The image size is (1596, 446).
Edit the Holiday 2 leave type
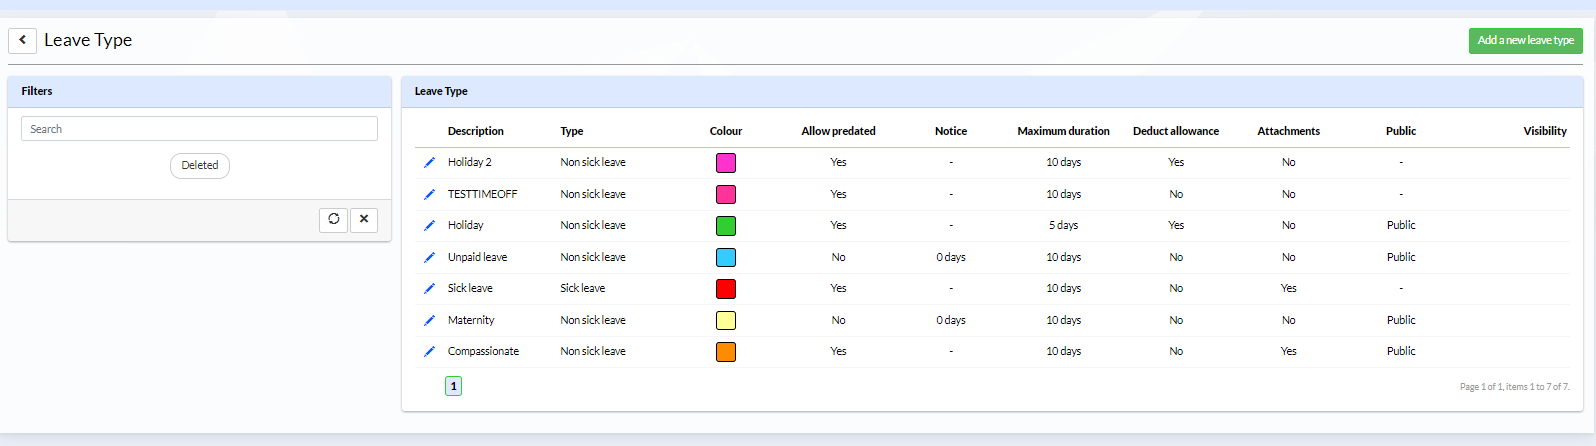(430, 162)
